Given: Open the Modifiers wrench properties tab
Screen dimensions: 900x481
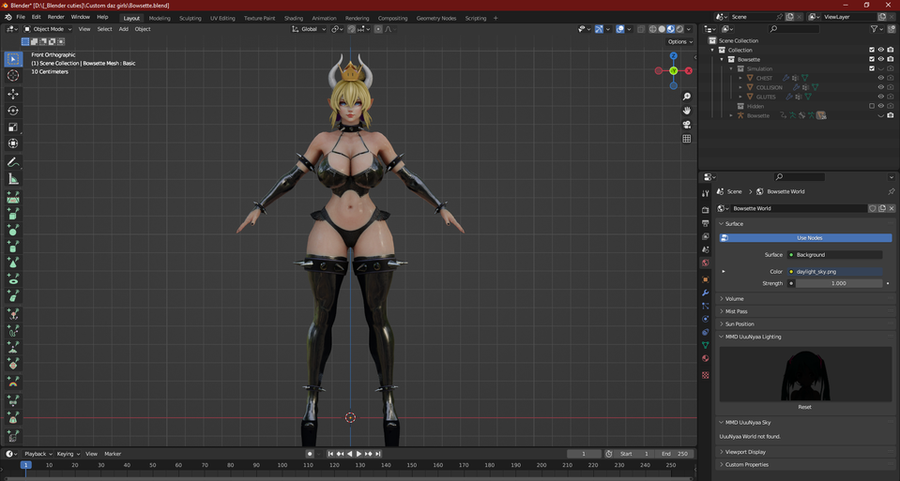Looking at the screenshot, I should [705, 293].
